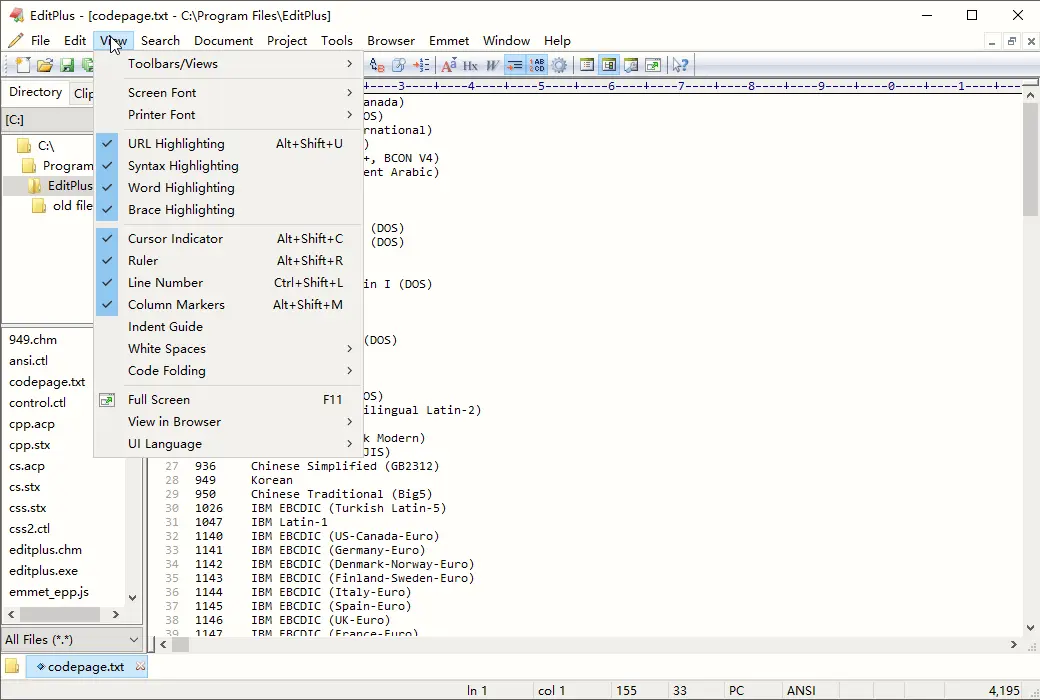Image resolution: width=1040 pixels, height=700 pixels.
Task: Expand the Toolbars/Views submenu
Action: pos(229,64)
